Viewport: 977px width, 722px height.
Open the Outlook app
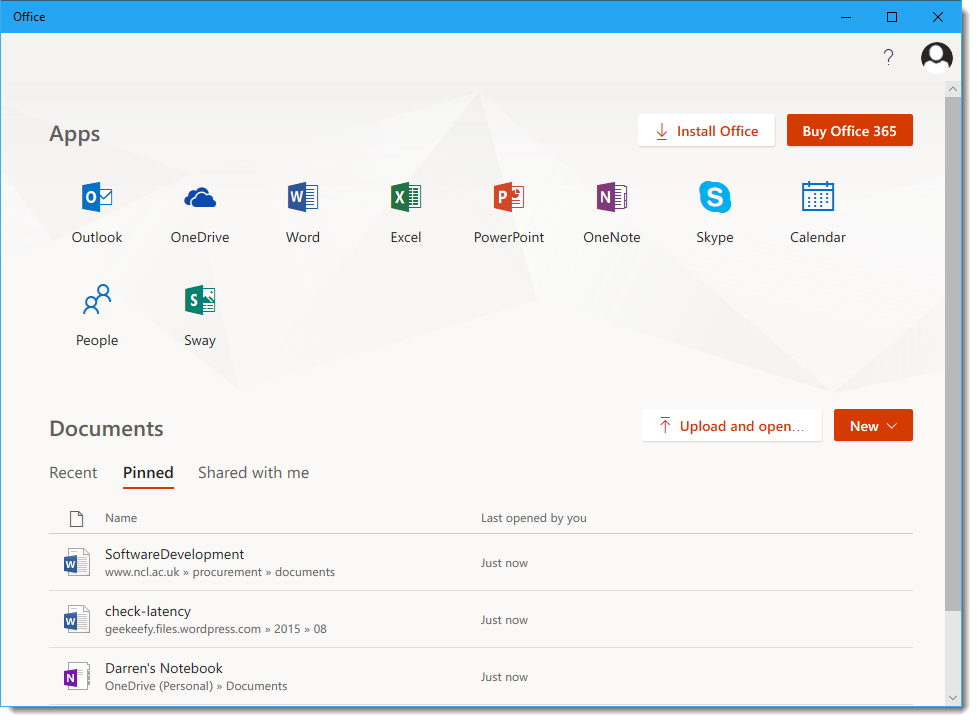click(x=97, y=210)
